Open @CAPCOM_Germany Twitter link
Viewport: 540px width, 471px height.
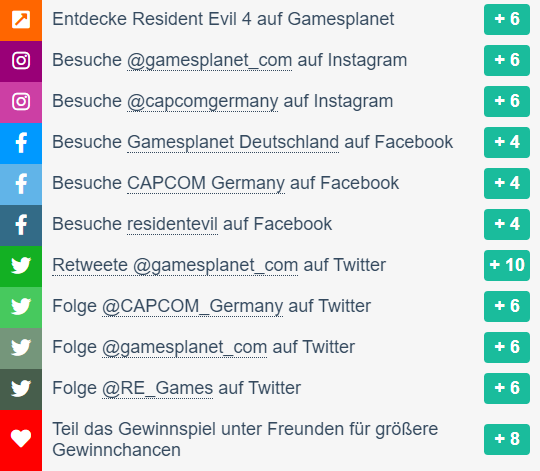coord(193,306)
